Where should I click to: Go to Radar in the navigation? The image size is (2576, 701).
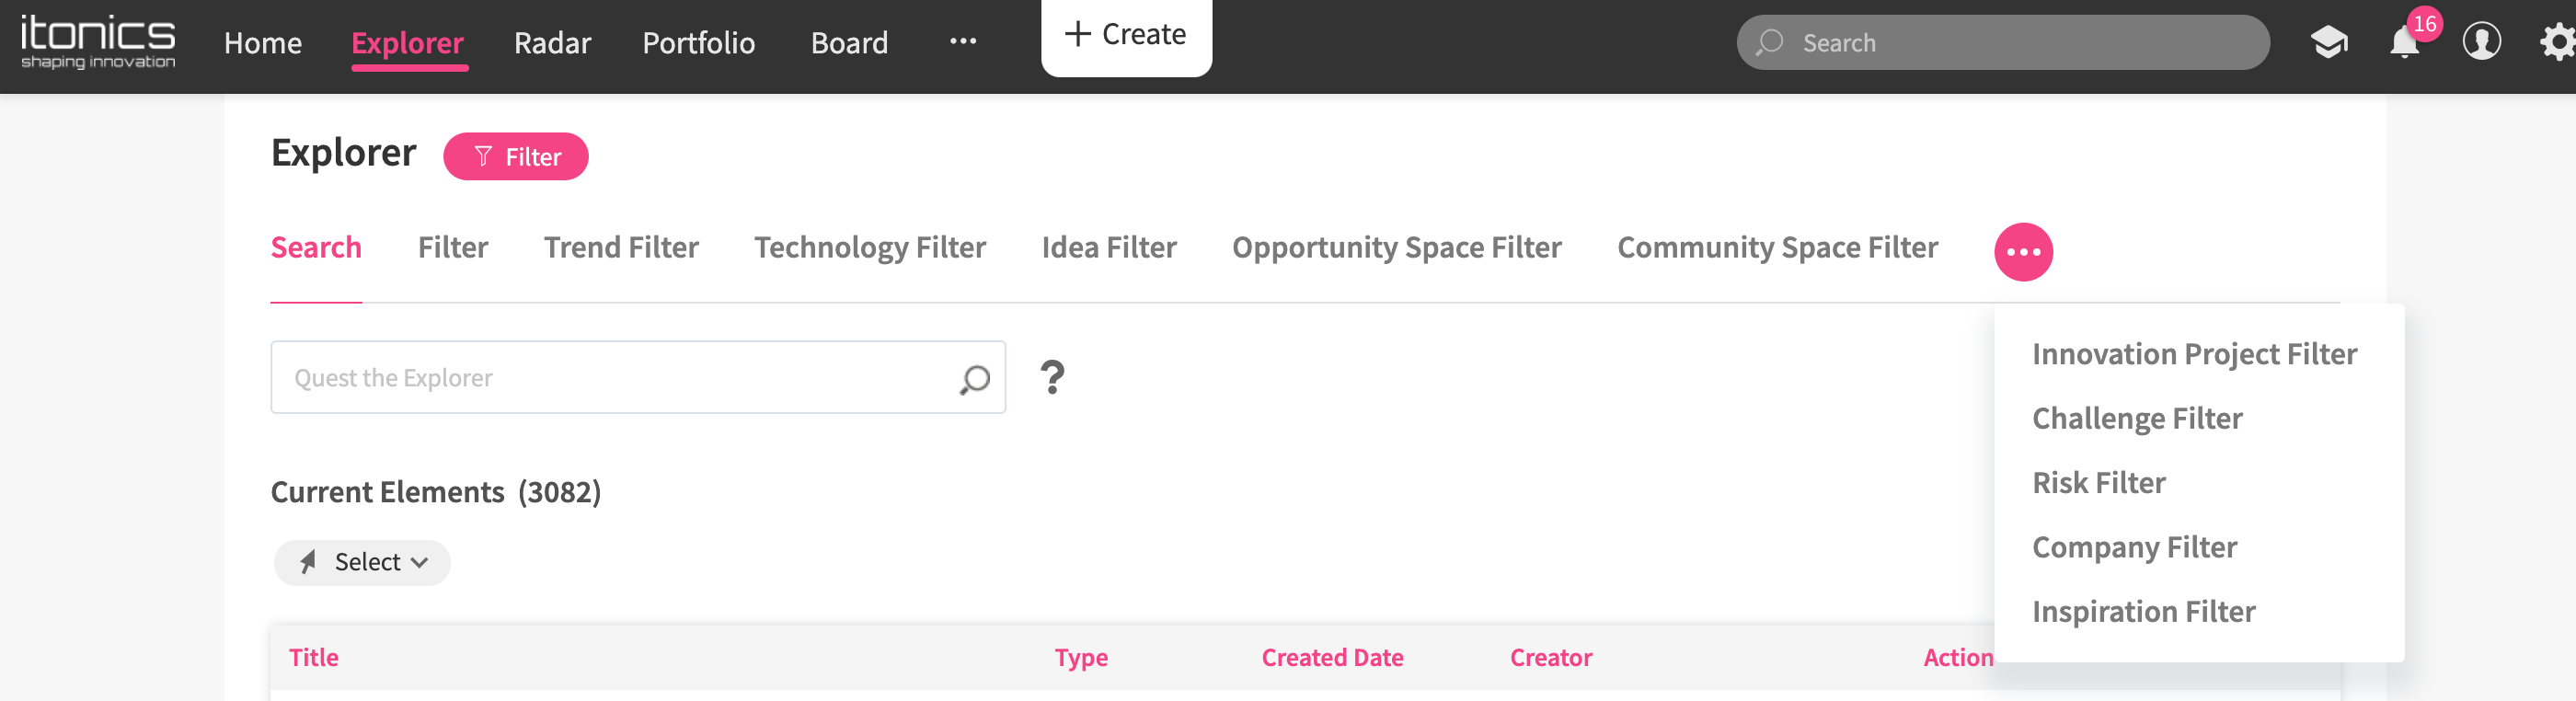[552, 43]
